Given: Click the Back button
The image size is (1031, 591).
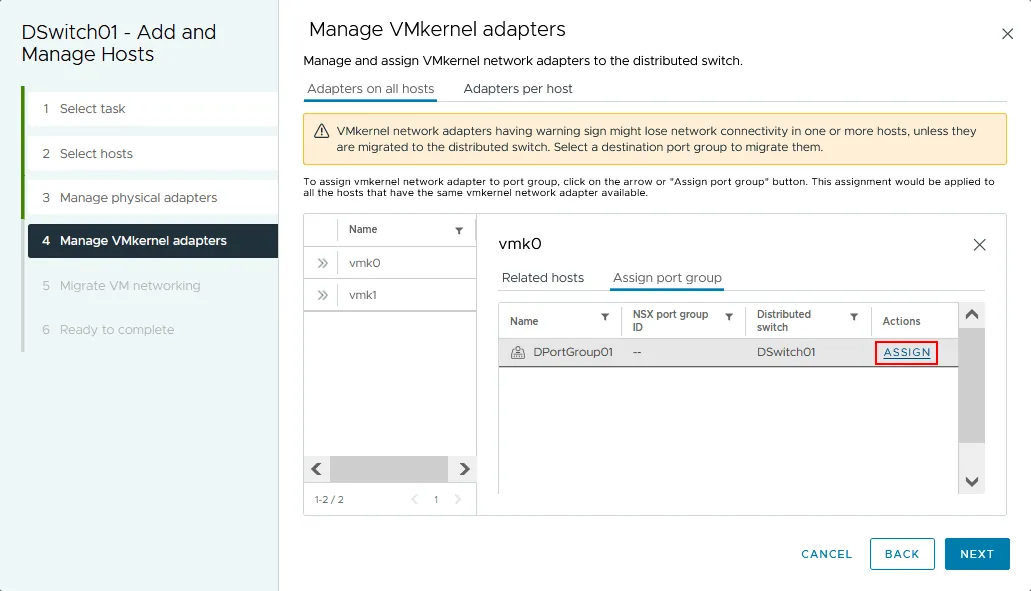Looking at the screenshot, I should pyautogui.click(x=901, y=554).
